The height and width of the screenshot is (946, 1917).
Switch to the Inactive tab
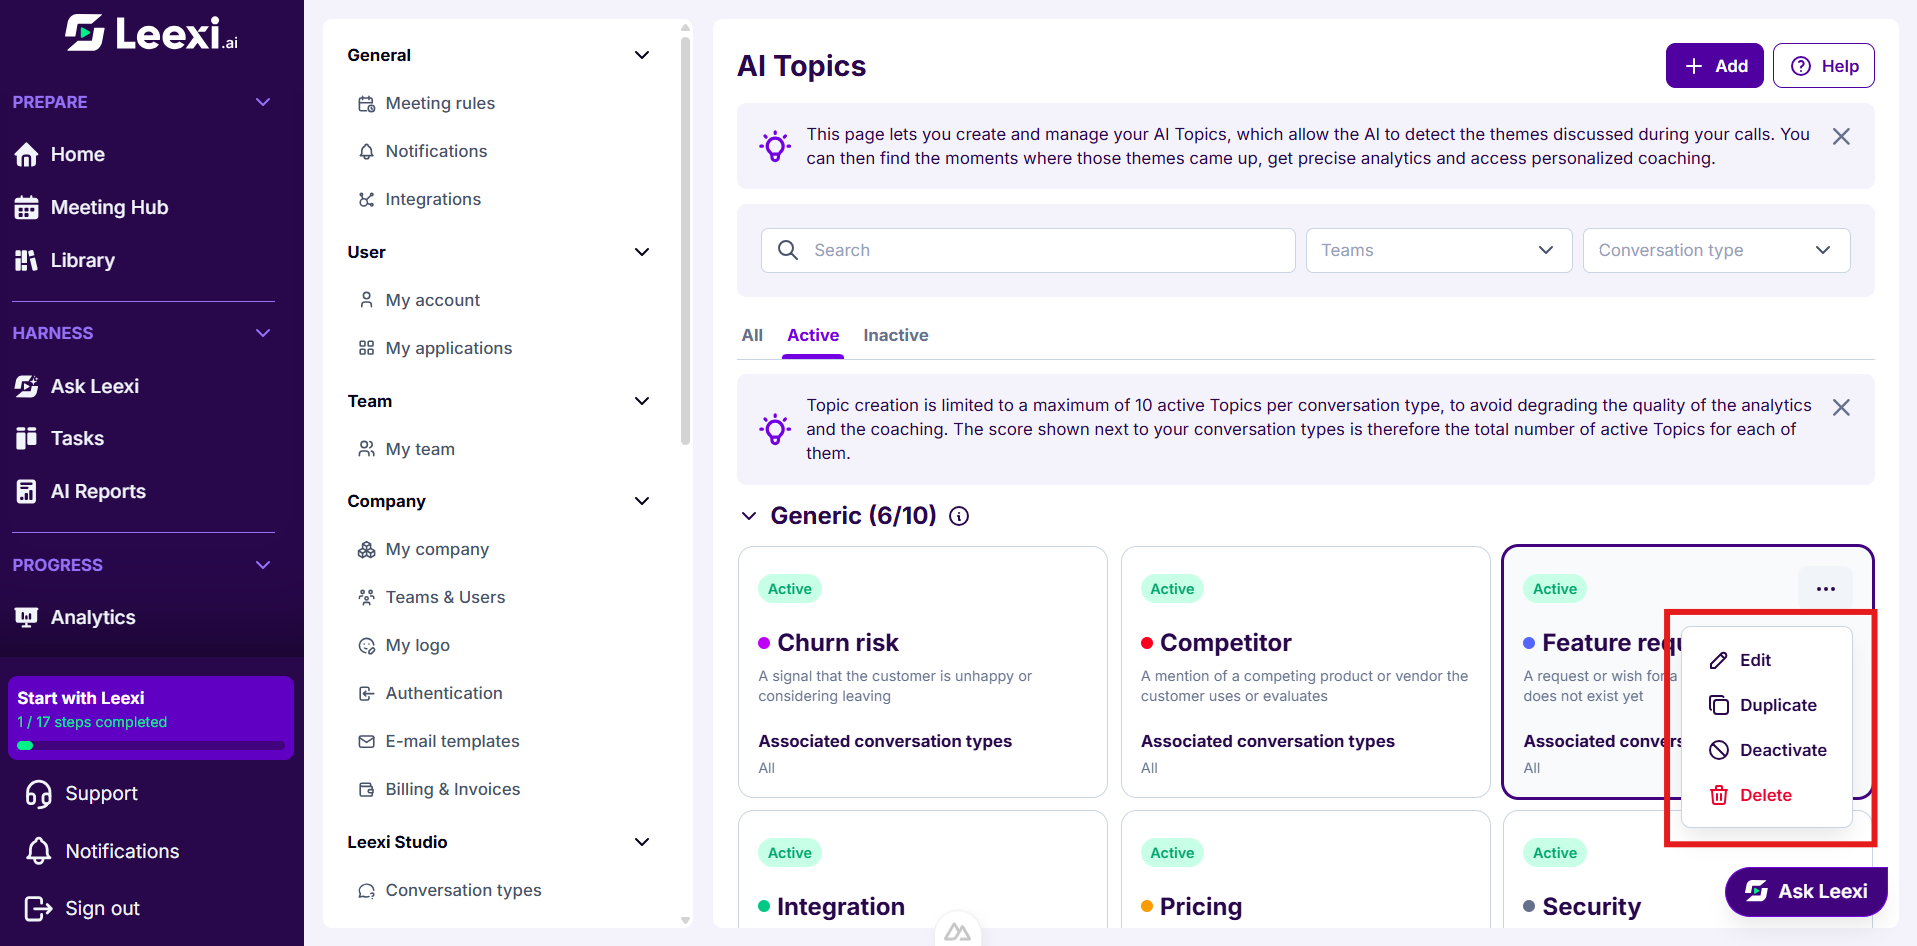coord(896,335)
